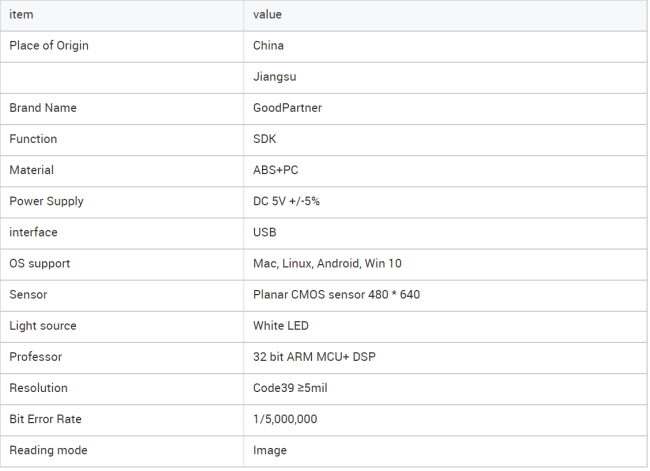The width and height of the screenshot is (650, 471).
Task: Click the 'Code39 ≥5mil' resolution value
Action: (x=290, y=388)
